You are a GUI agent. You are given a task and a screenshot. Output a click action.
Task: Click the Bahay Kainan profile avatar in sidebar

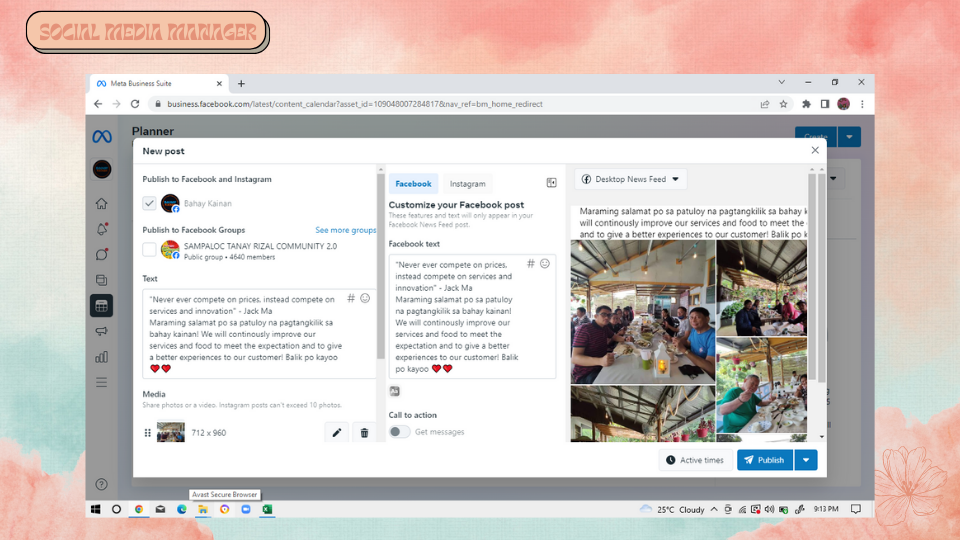[102, 169]
